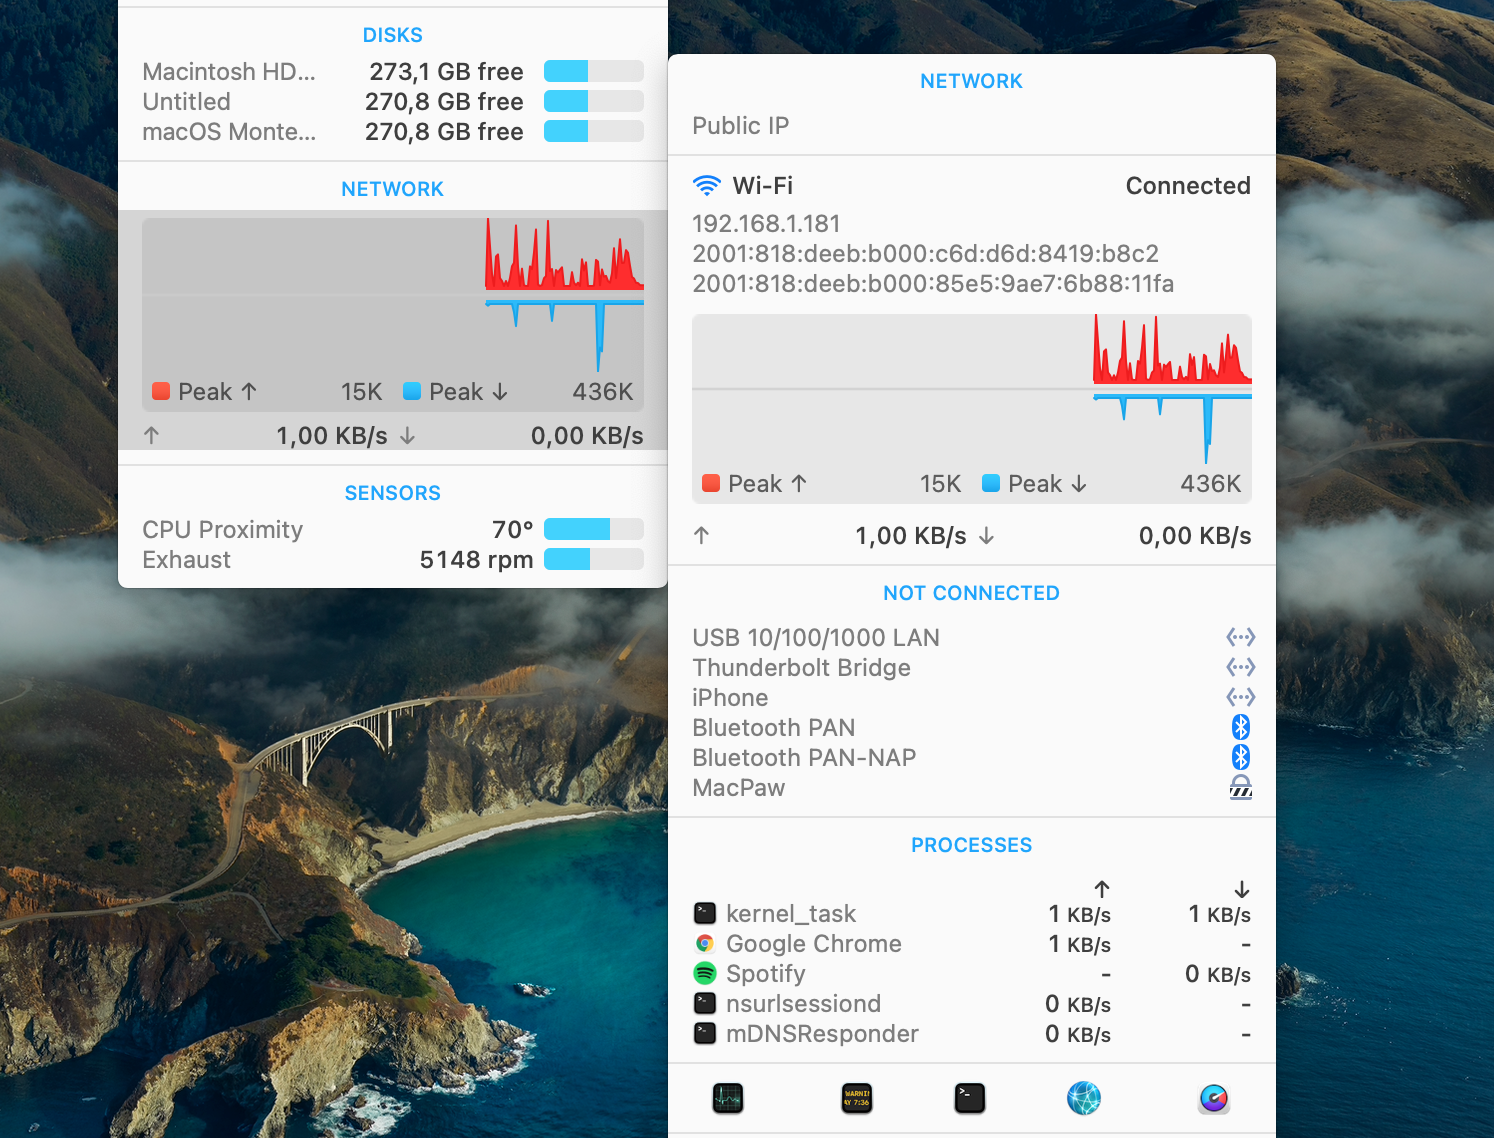1494x1138 pixels.
Task: Open the DISKS section header
Action: (392, 34)
